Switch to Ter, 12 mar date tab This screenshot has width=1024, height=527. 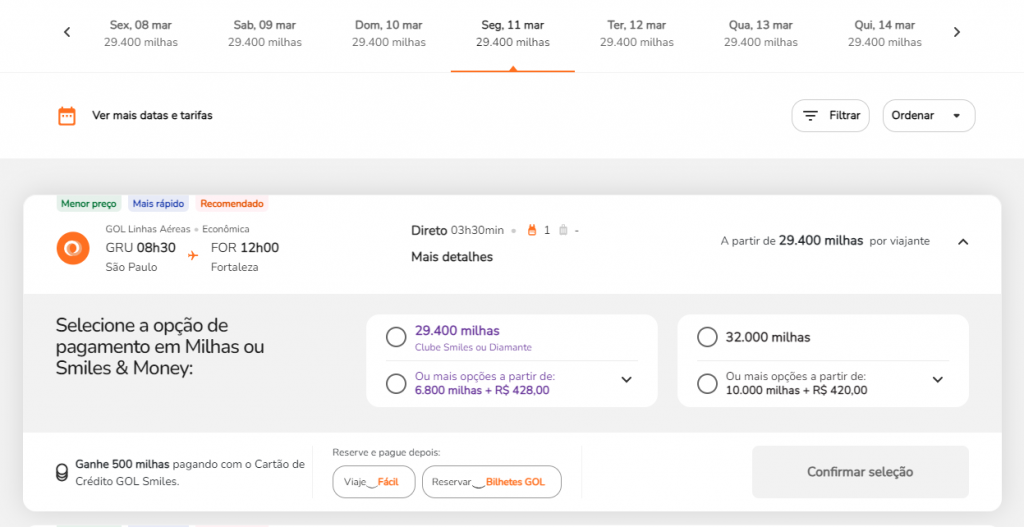pyautogui.click(x=636, y=33)
